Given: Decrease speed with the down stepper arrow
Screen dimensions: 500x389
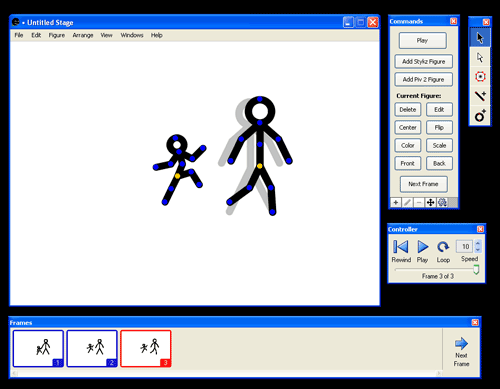Looking at the screenshot, I should click(x=478, y=249).
